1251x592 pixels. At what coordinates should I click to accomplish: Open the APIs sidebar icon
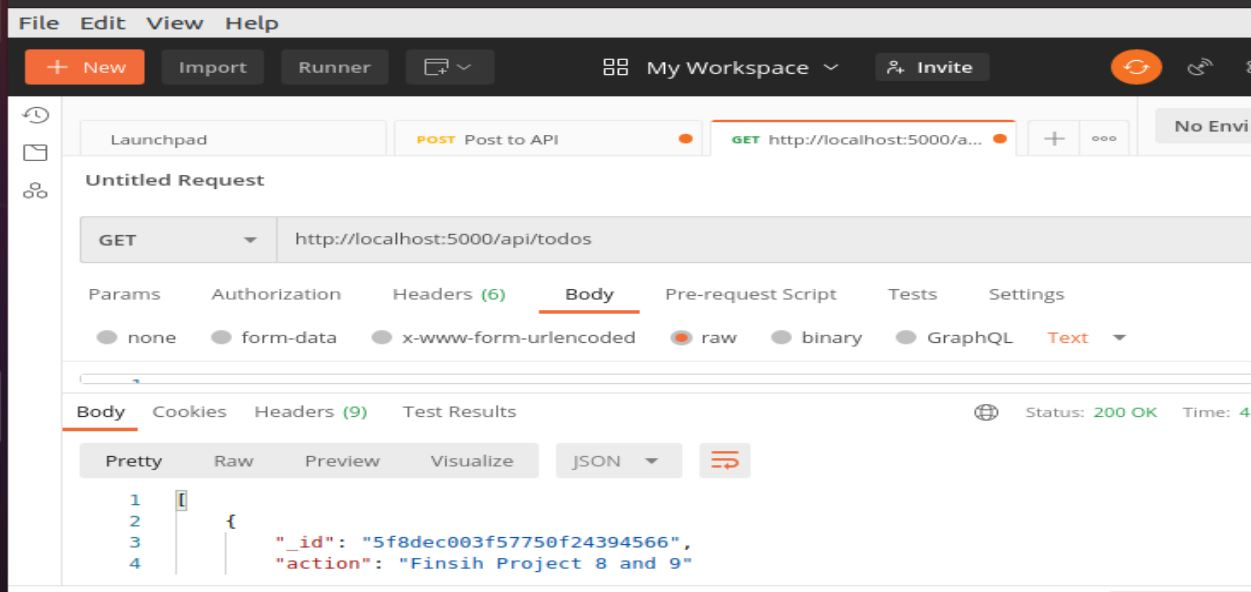[35, 191]
